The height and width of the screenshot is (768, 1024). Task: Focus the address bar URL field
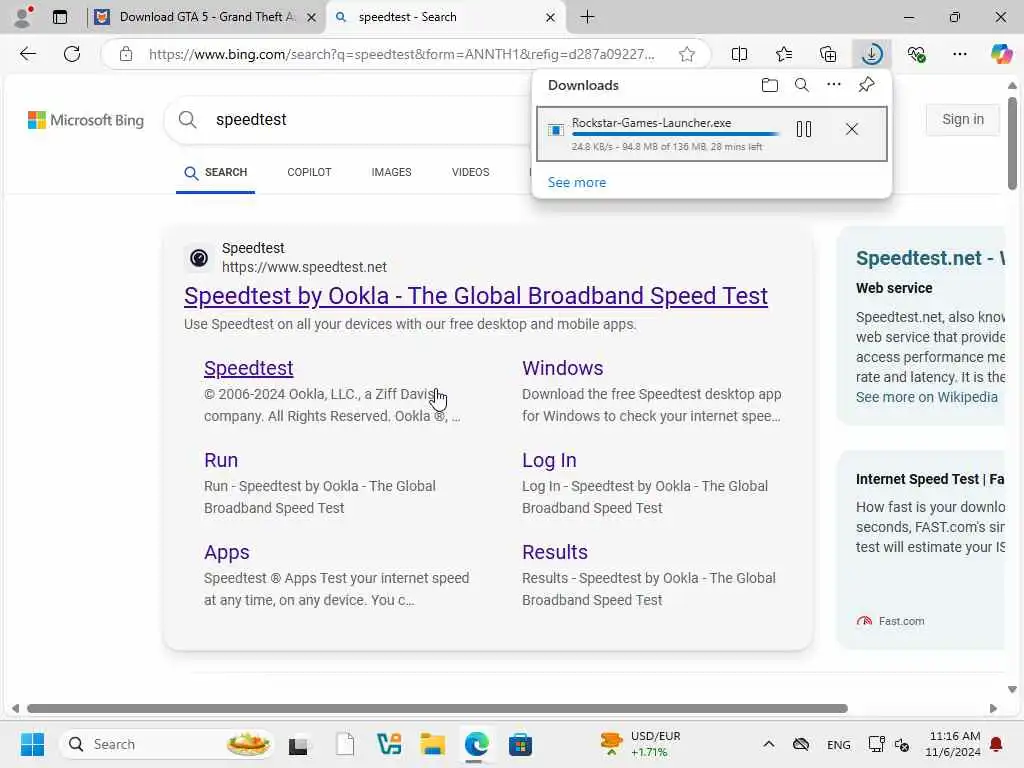(x=401, y=54)
